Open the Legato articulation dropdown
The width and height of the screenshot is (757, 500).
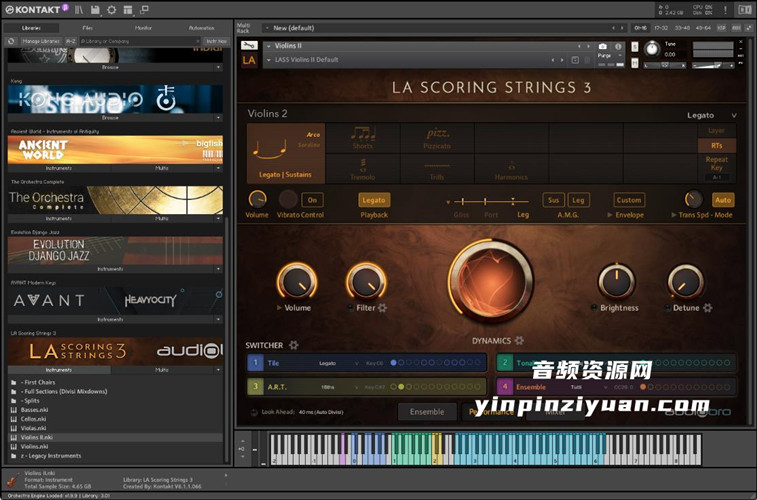pos(712,115)
